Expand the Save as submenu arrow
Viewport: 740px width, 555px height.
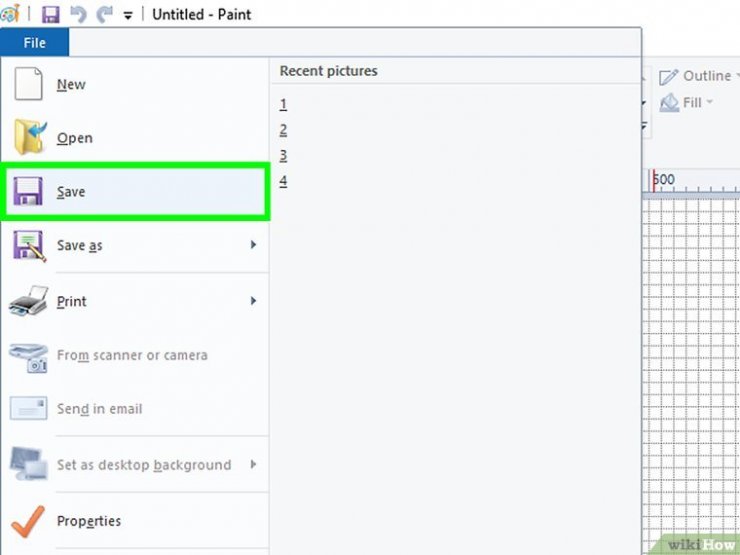coord(253,244)
